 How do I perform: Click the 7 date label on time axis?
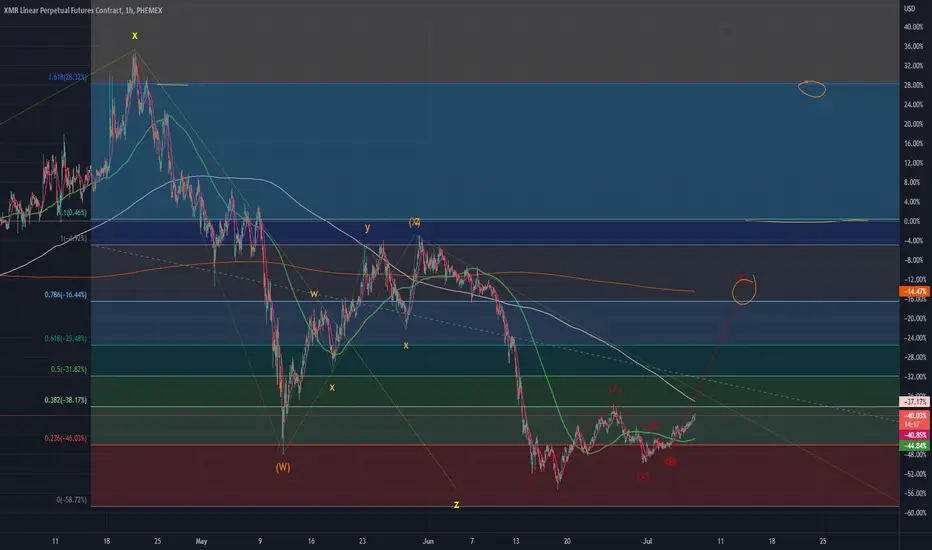[472, 541]
